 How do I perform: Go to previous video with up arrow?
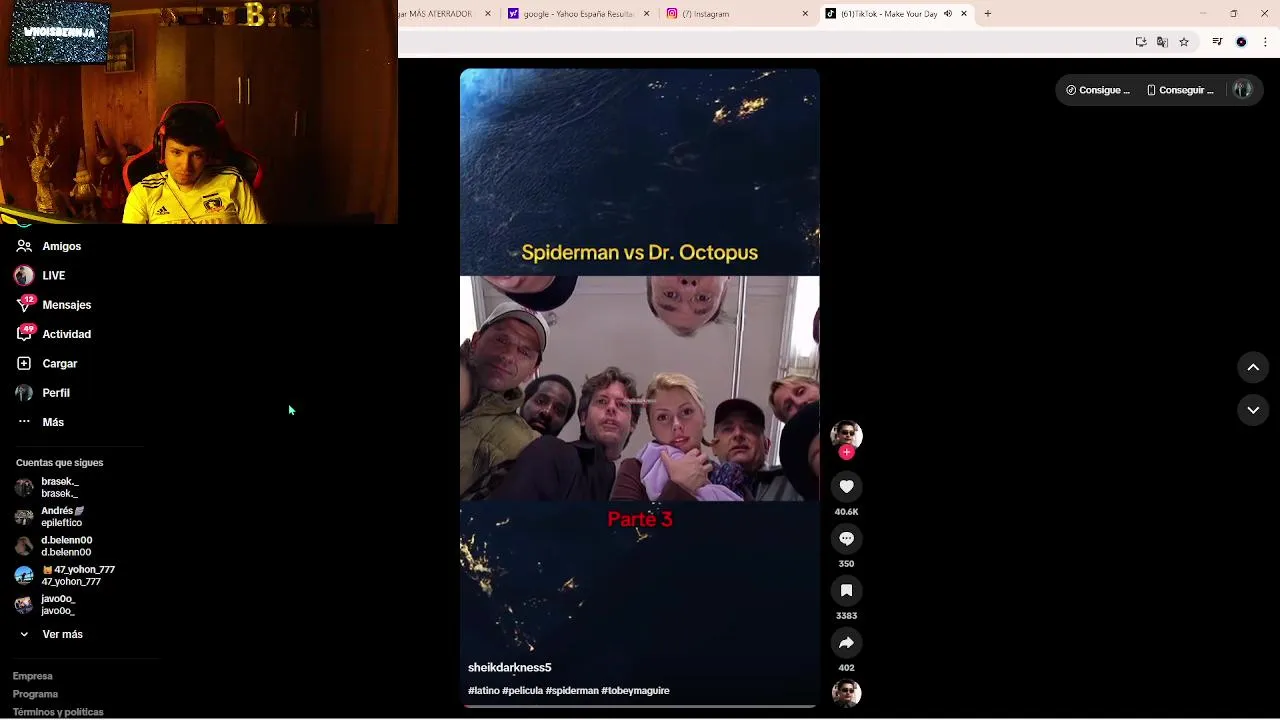point(1253,368)
